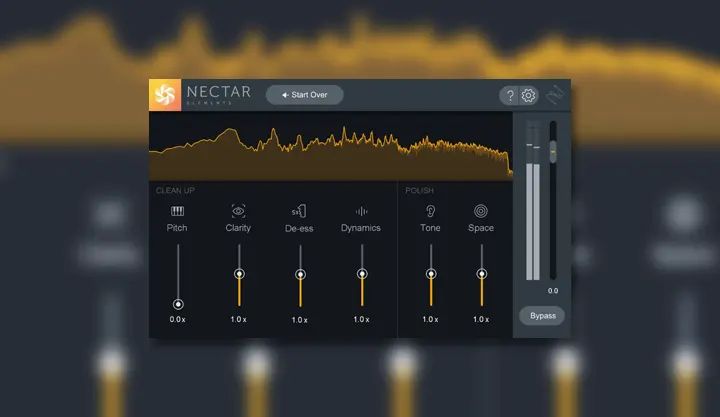Image resolution: width=720 pixels, height=417 pixels.
Task: Click the Clarity slider handle
Action: tap(239, 274)
